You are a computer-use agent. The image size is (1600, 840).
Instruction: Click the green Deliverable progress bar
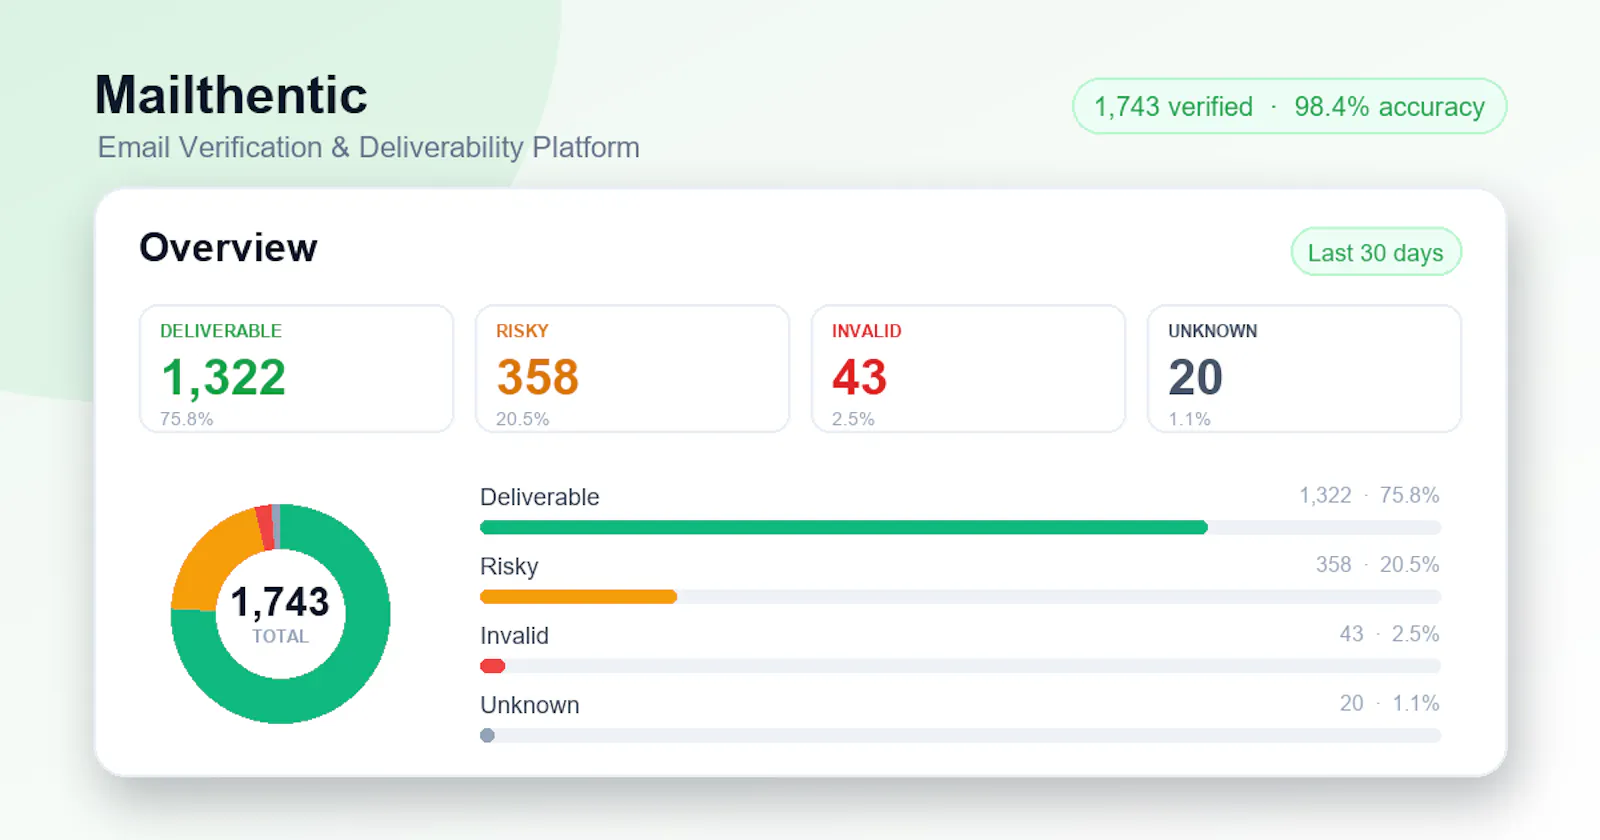844,527
